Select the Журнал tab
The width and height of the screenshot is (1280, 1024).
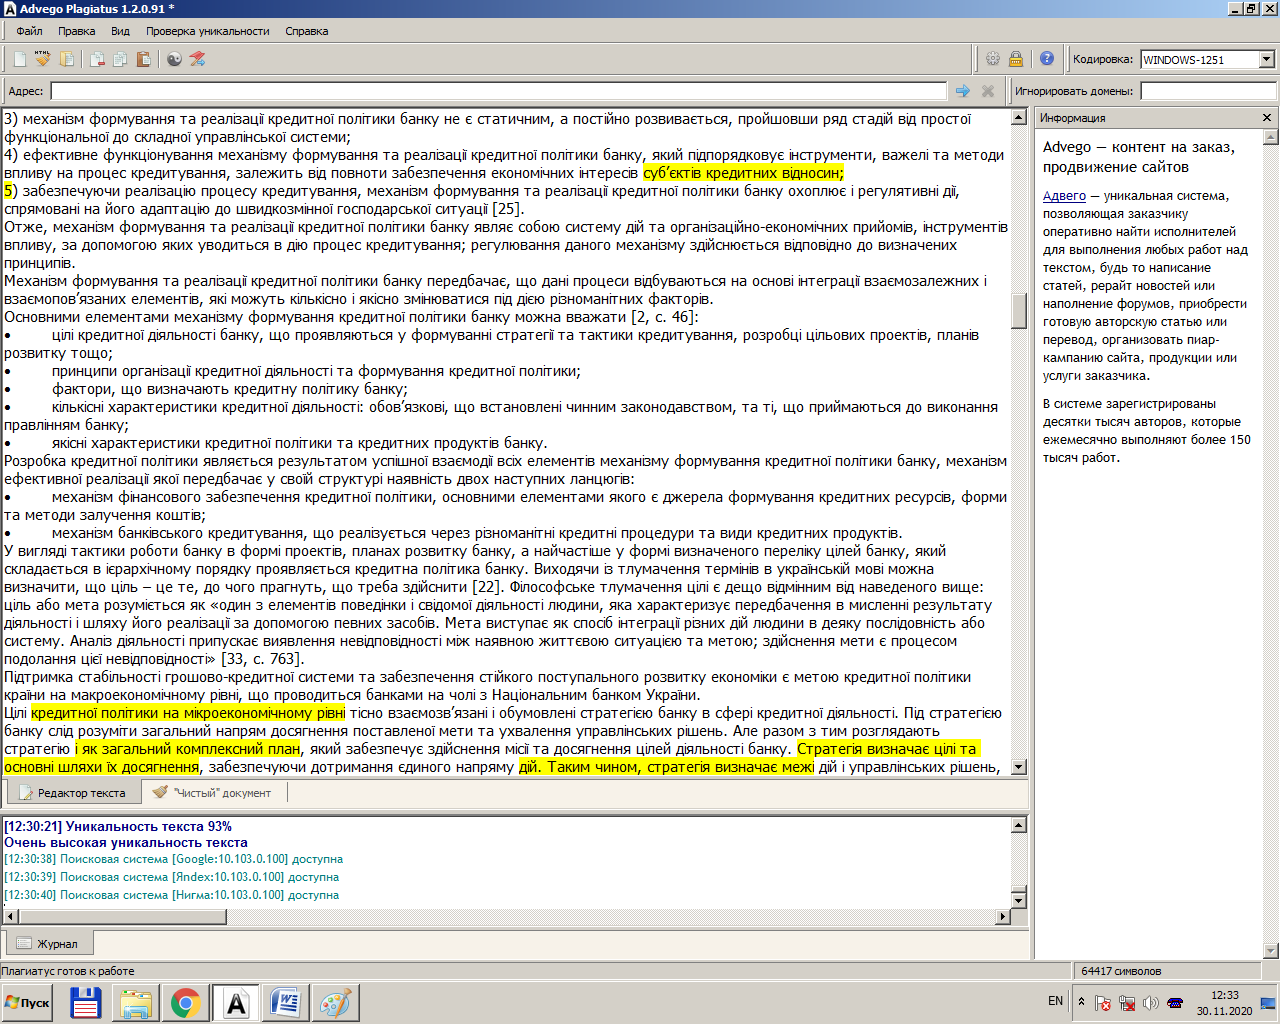(47, 943)
